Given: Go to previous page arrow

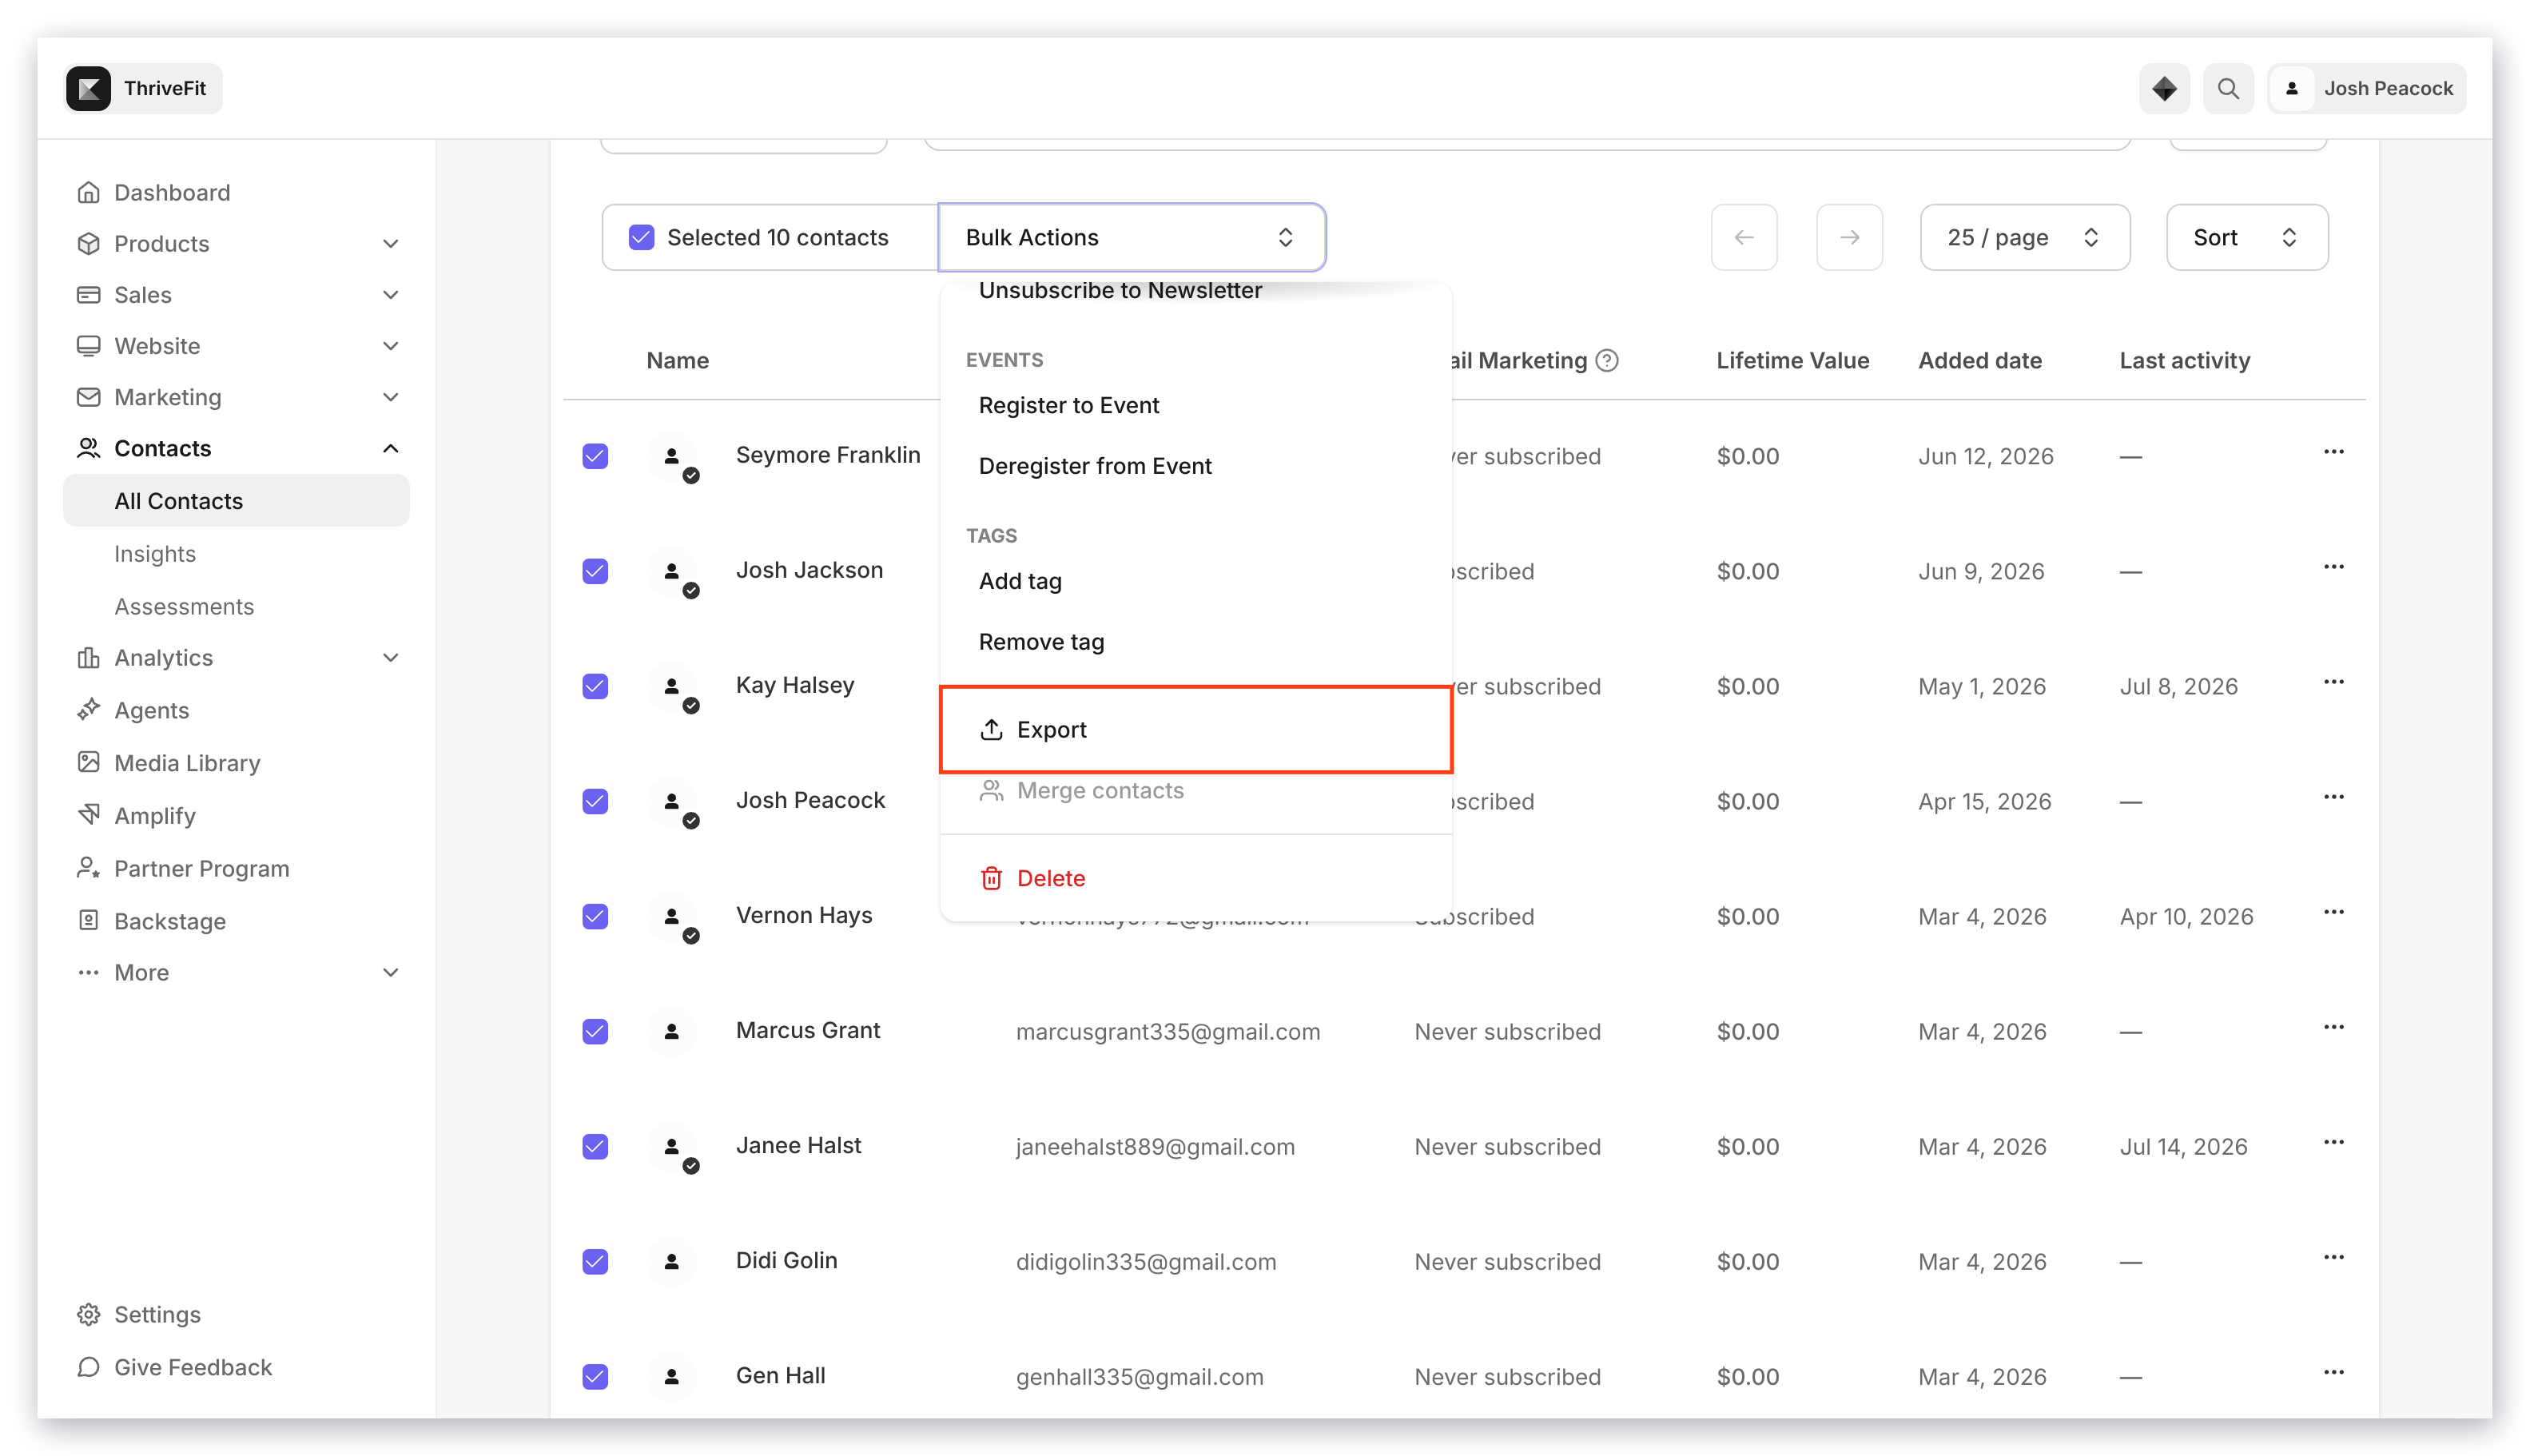Looking at the screenshot, I should click(x=1744, y=237).
